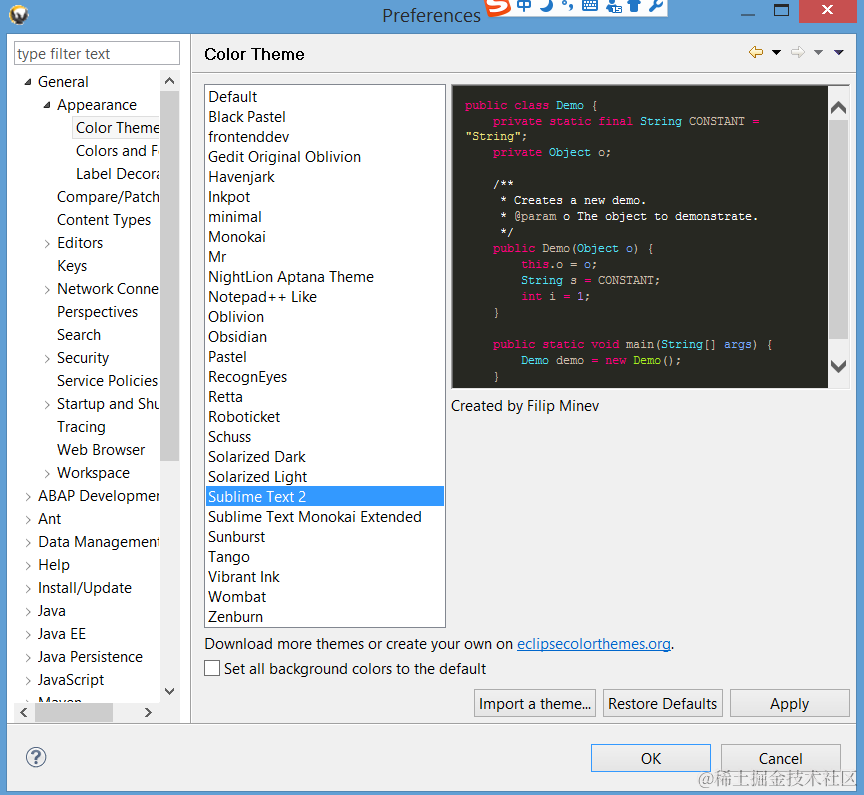Select the Black Pastel theme
This screenshot has height=795, width=864.
[325, 117]
